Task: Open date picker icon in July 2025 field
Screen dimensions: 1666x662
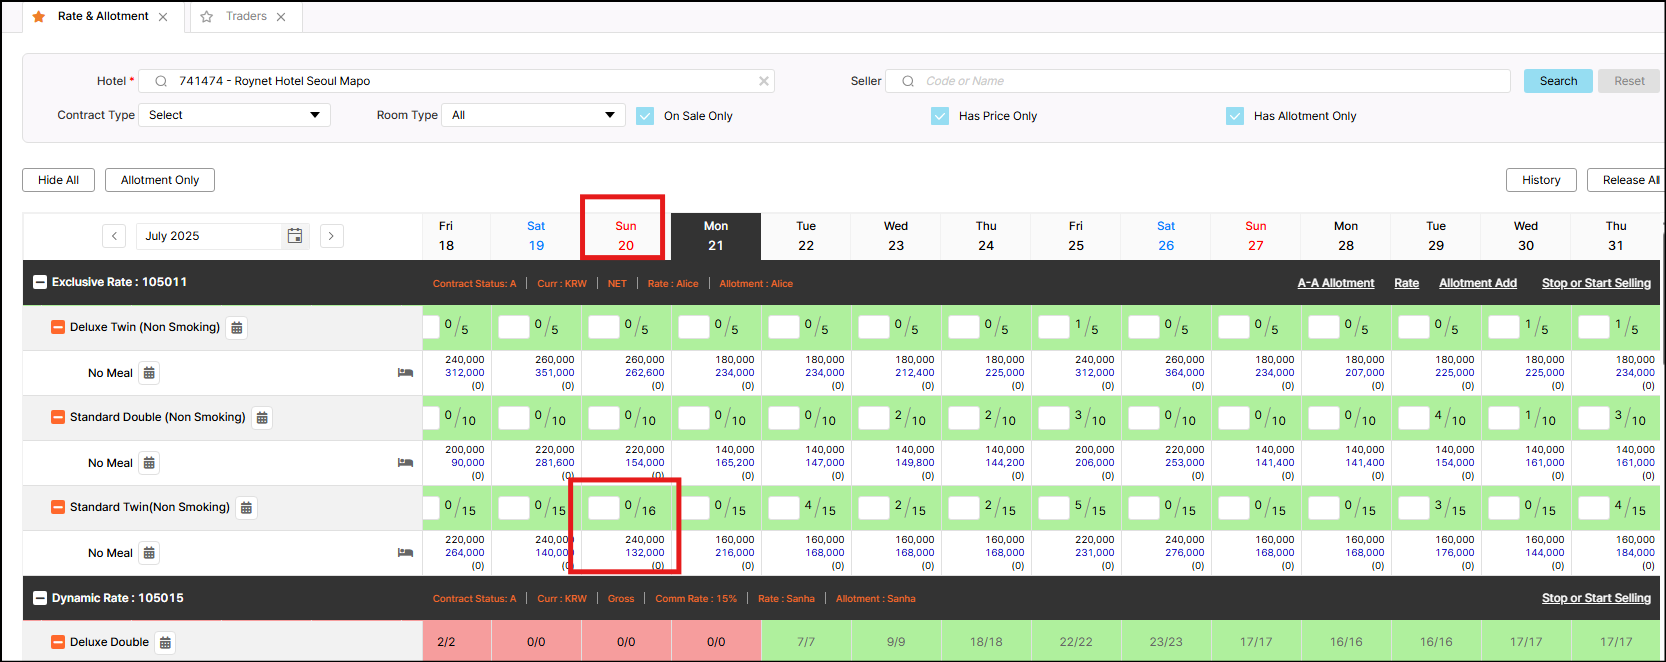Action: (x=295, y=236)
